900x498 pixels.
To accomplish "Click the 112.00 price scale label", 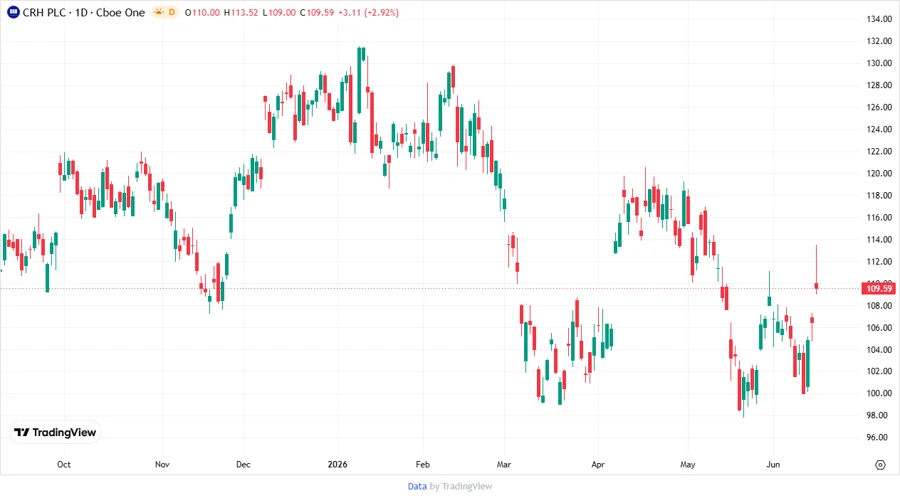I will pyautogui.click(x=879, y=262).
